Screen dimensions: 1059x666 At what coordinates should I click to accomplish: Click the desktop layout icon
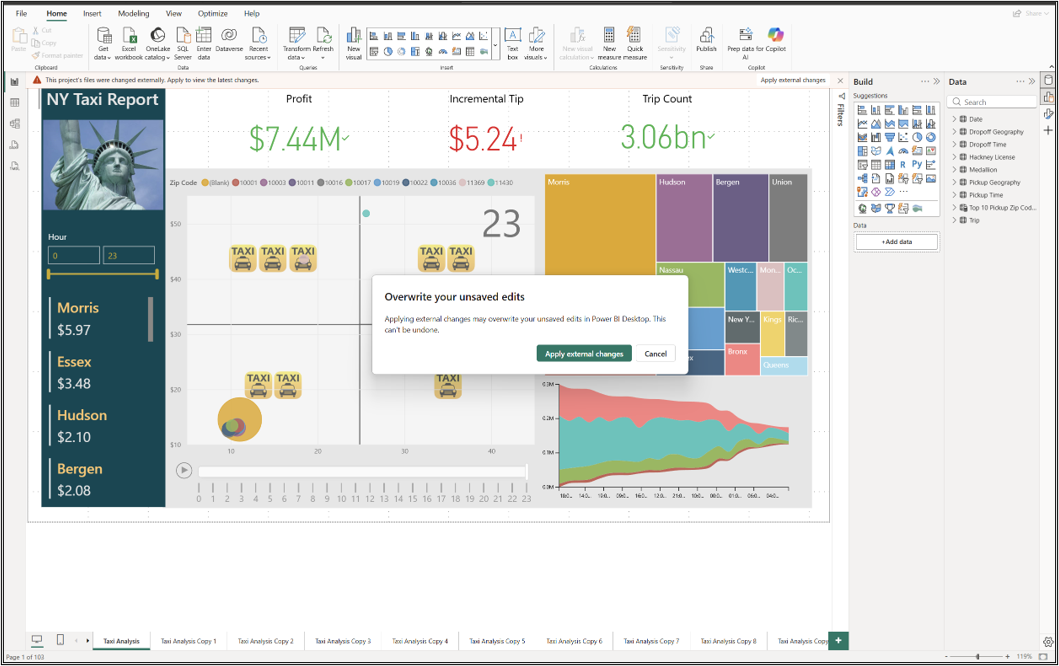click(x=37, y=639)
